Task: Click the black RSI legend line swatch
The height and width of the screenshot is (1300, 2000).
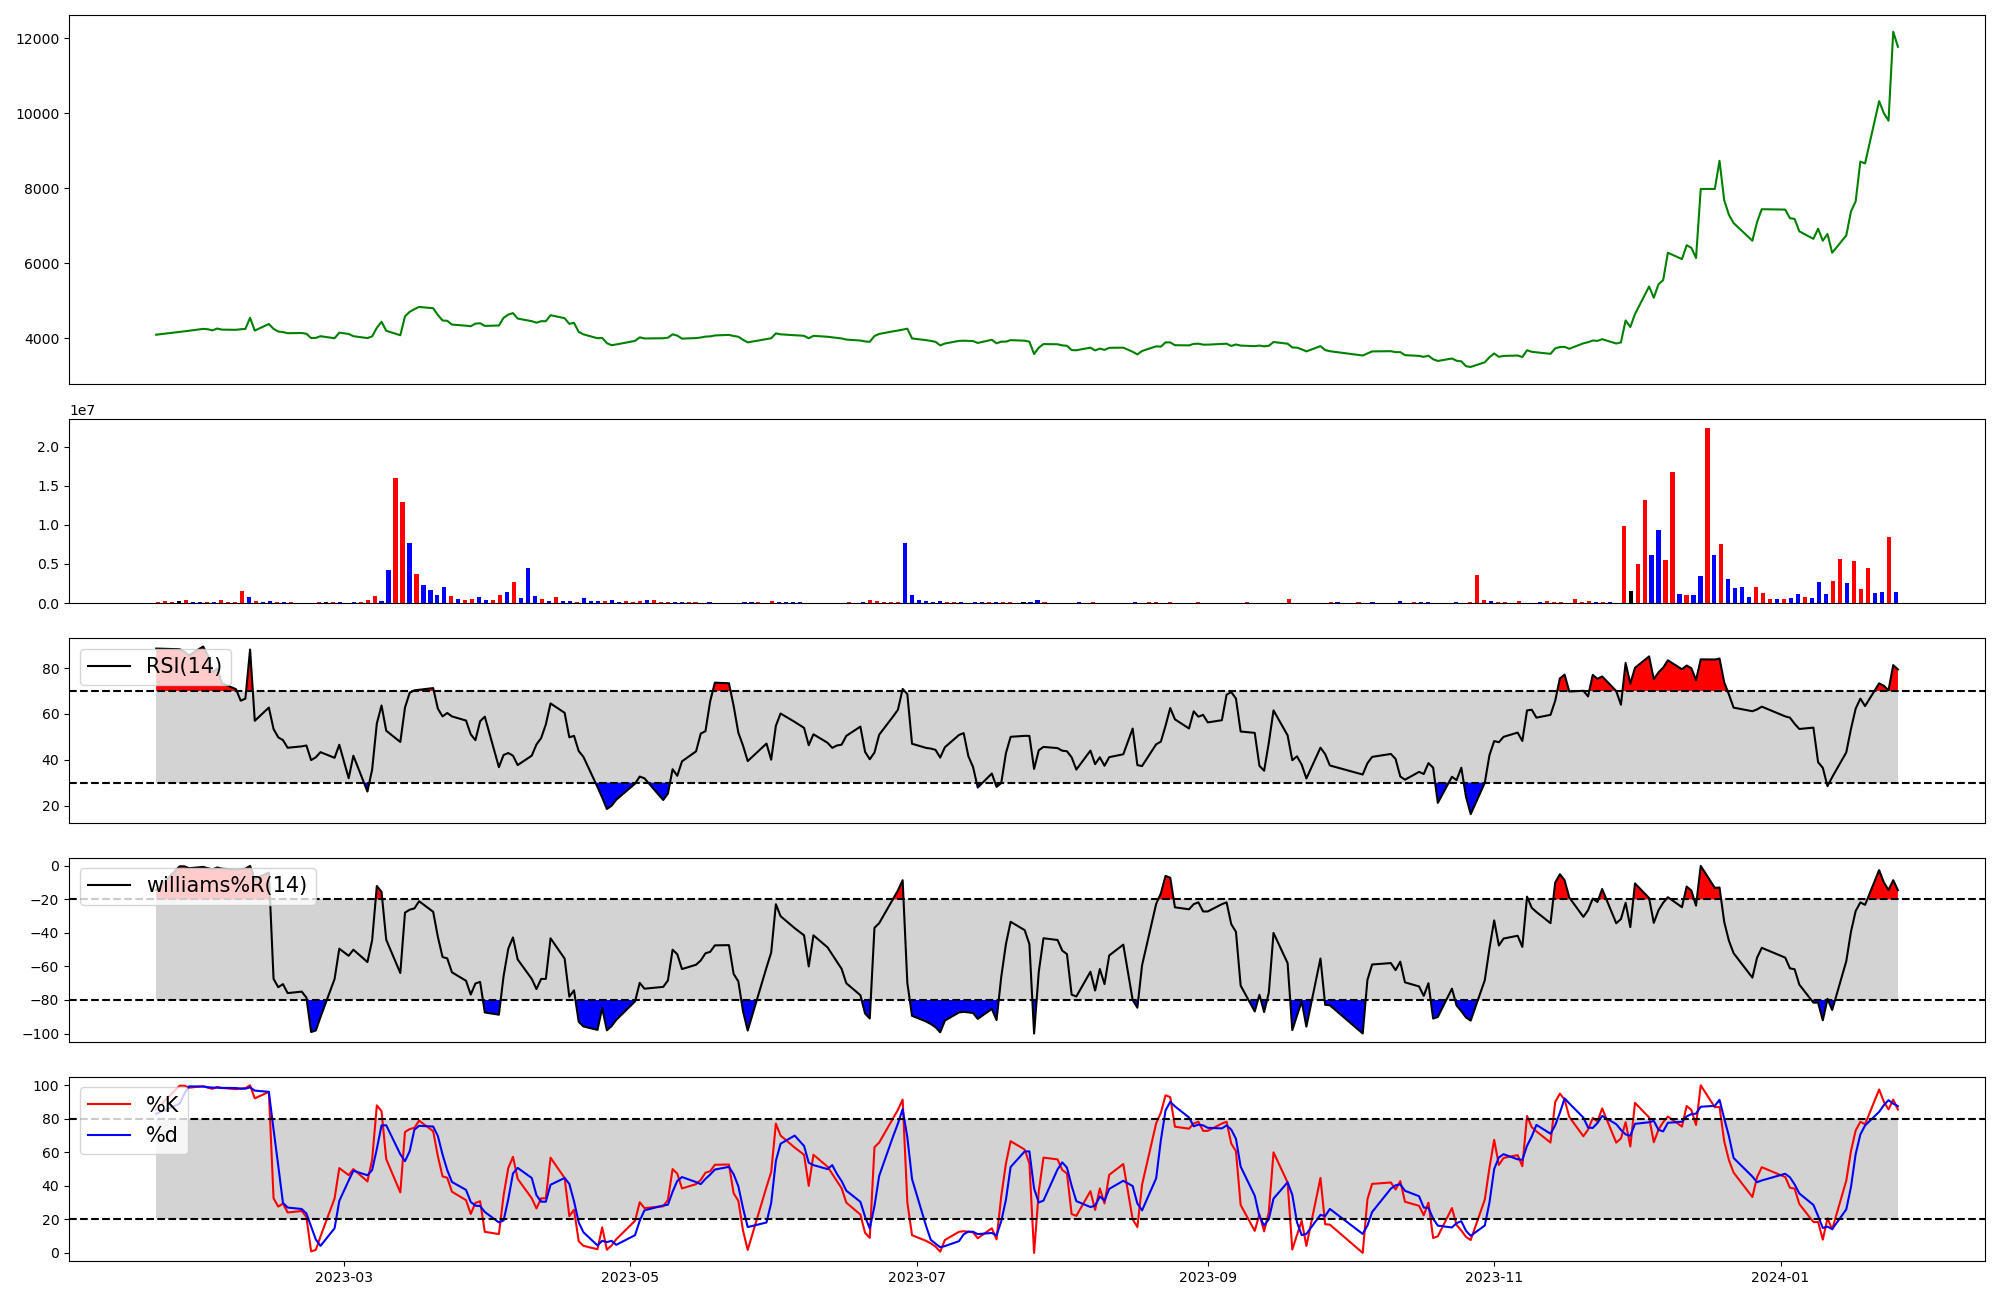Action: click(x=109, y=666)
